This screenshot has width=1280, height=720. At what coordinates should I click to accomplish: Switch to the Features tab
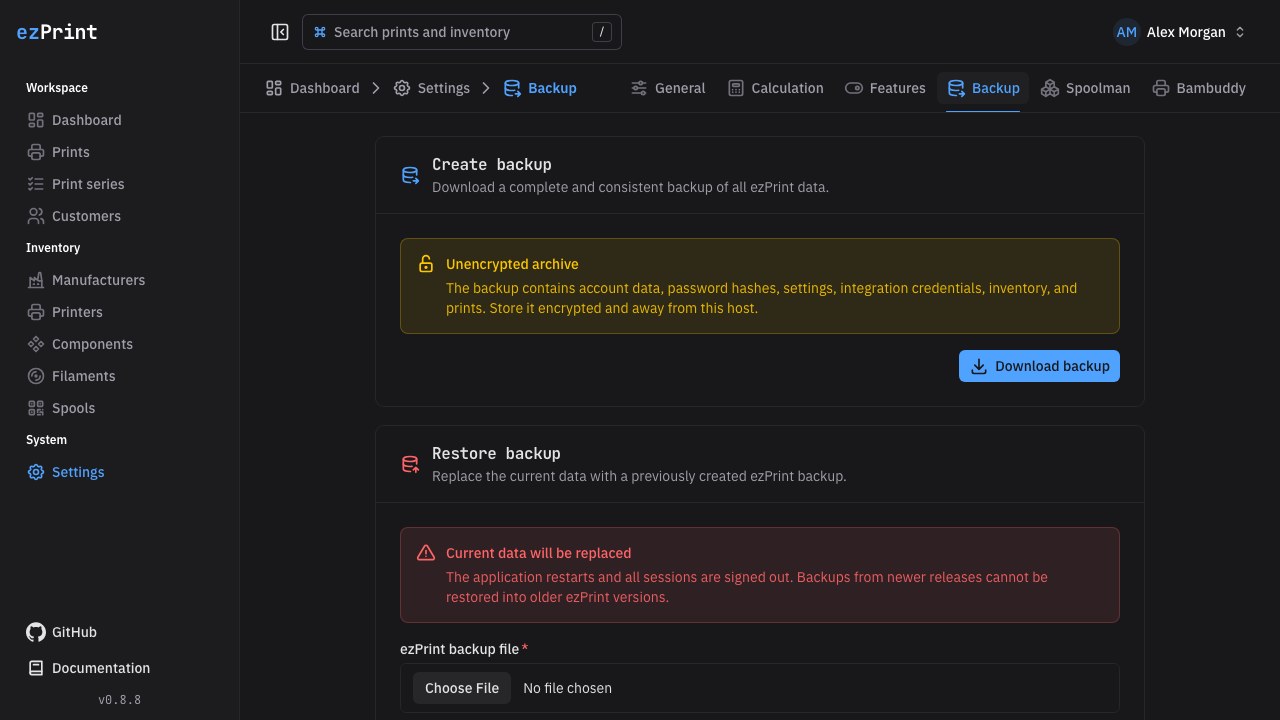pos(886,88)
